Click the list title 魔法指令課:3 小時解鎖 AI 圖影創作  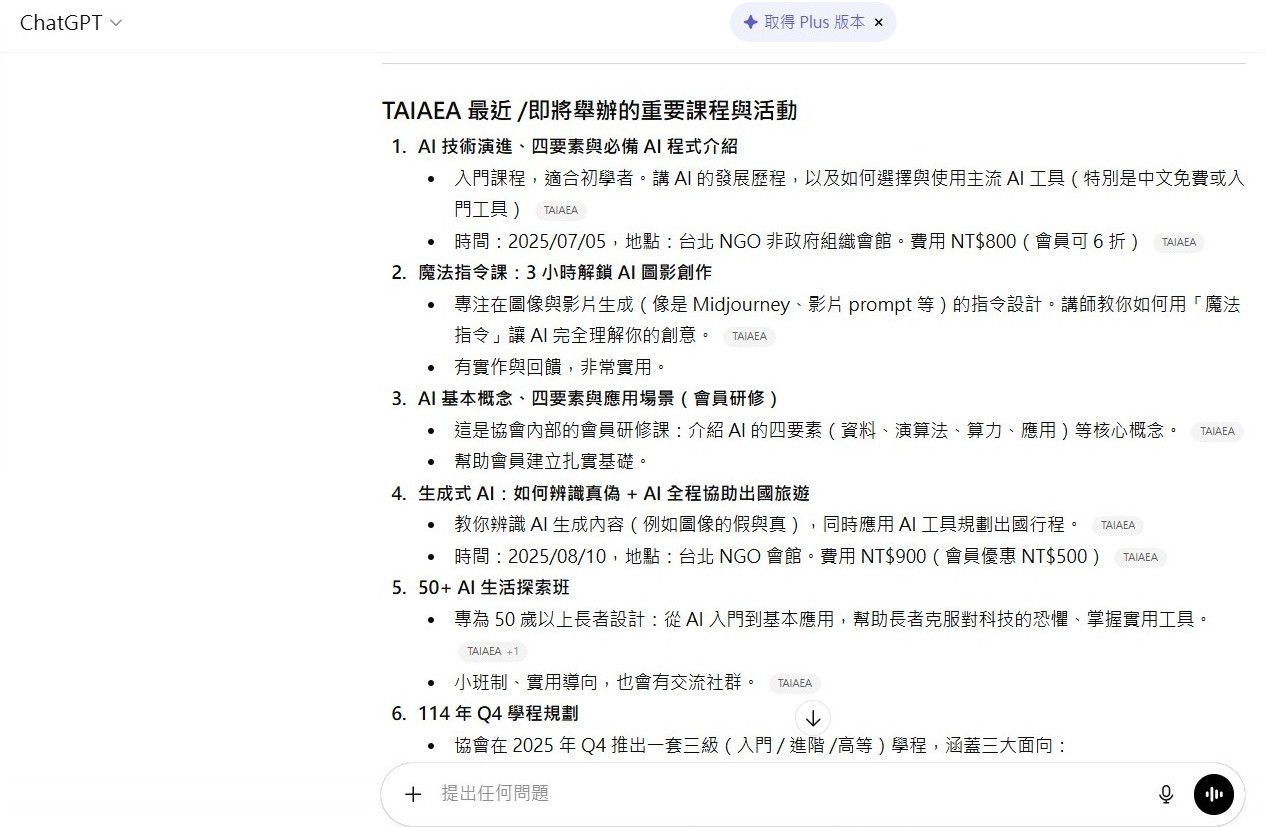(x=564, y=272)
